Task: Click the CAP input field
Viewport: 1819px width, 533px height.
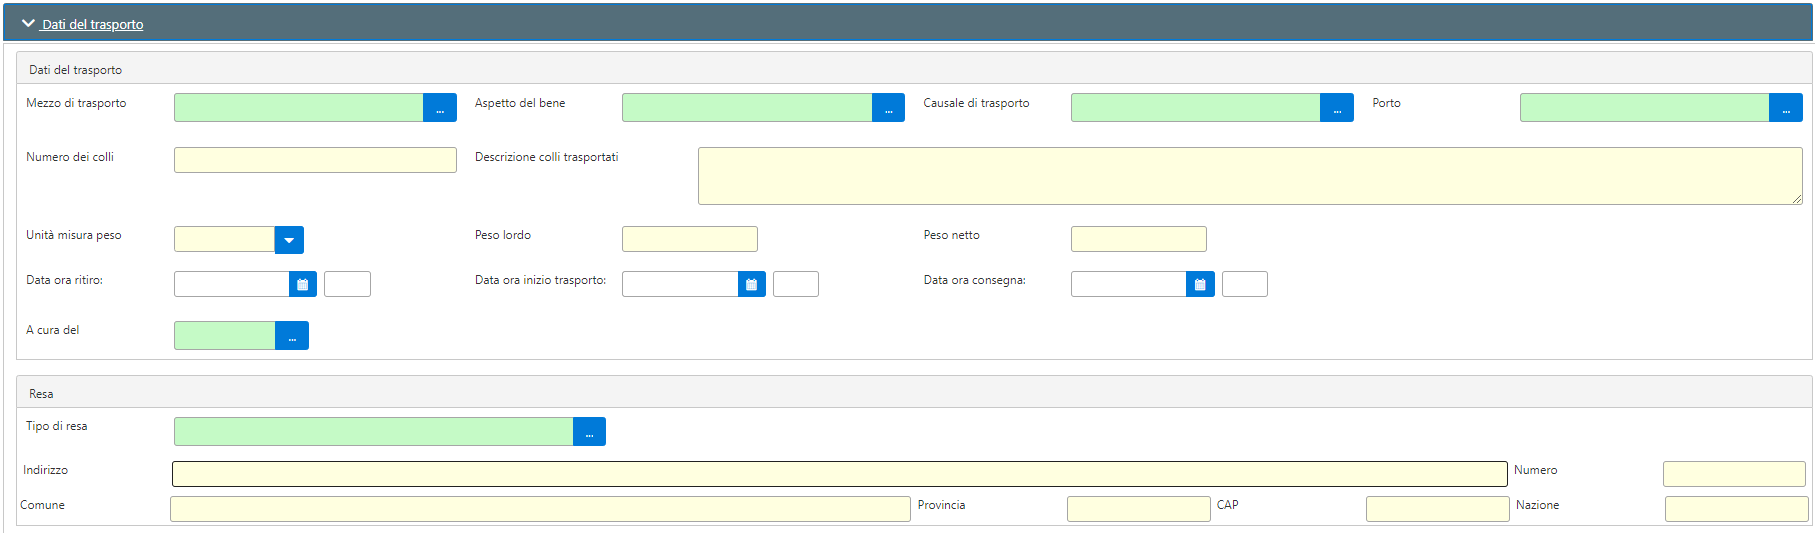Action: point(1438,509)
